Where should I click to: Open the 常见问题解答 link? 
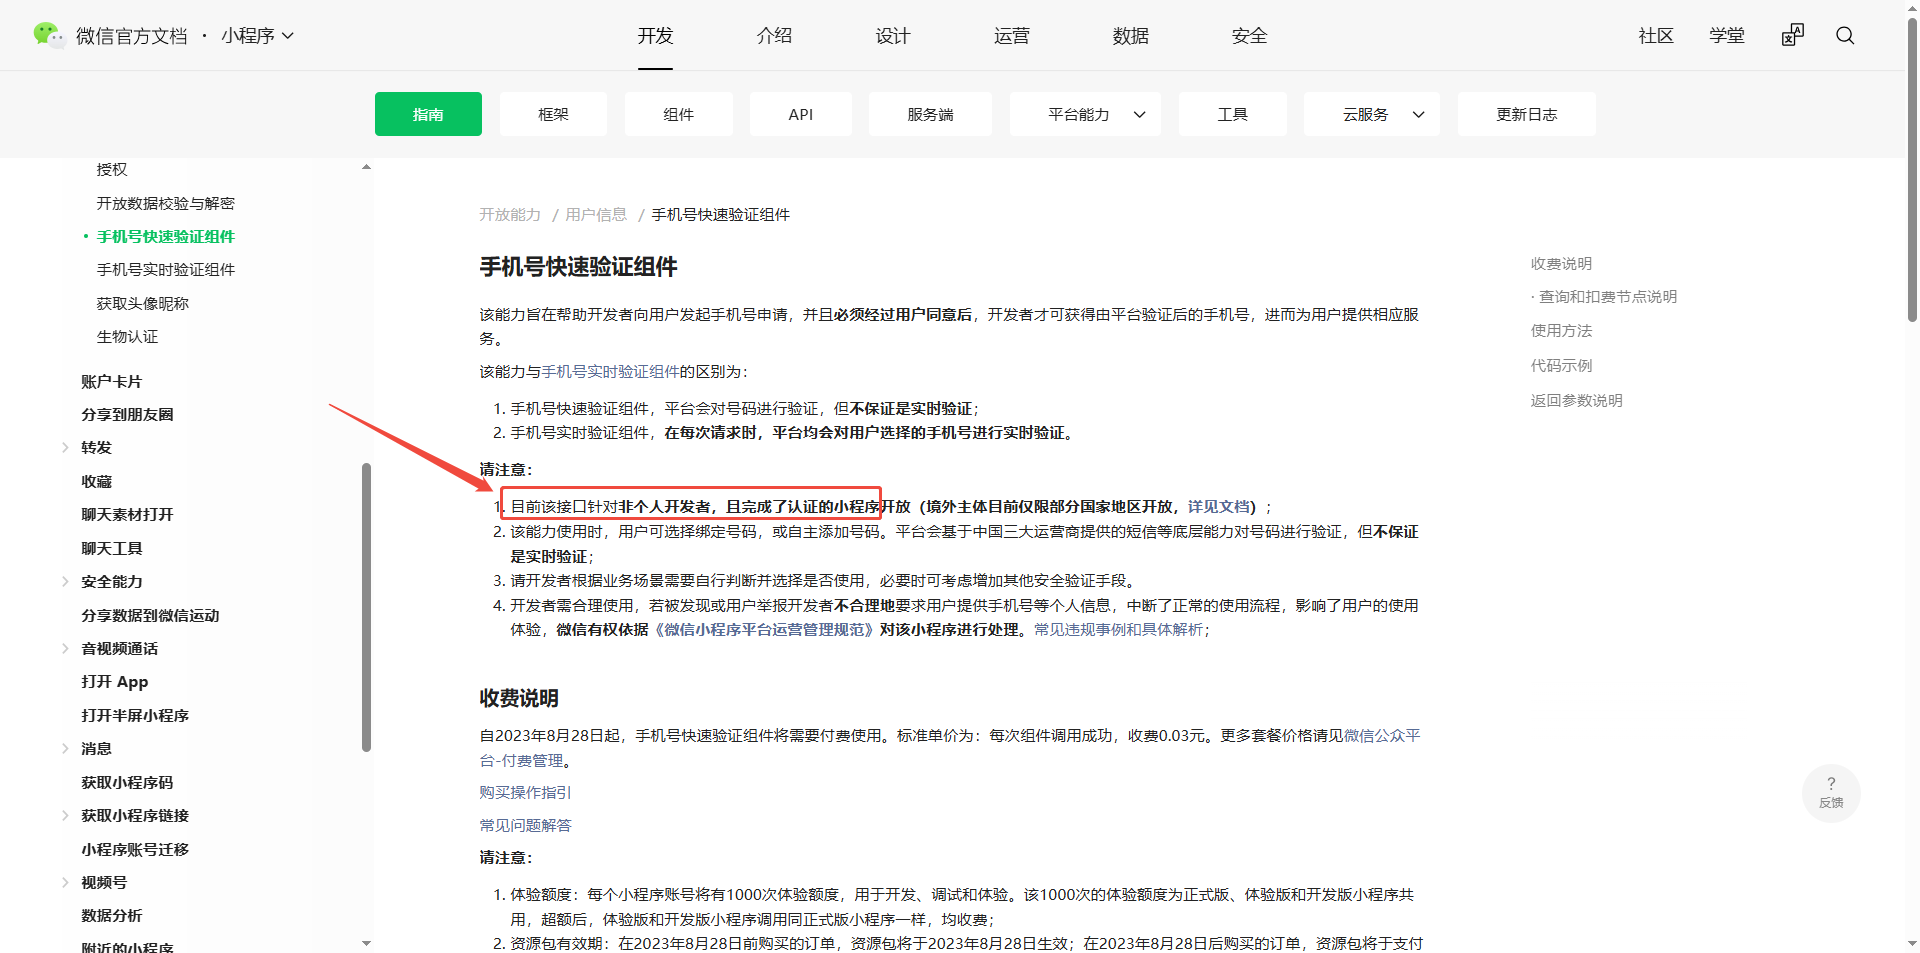coord(525,826)
